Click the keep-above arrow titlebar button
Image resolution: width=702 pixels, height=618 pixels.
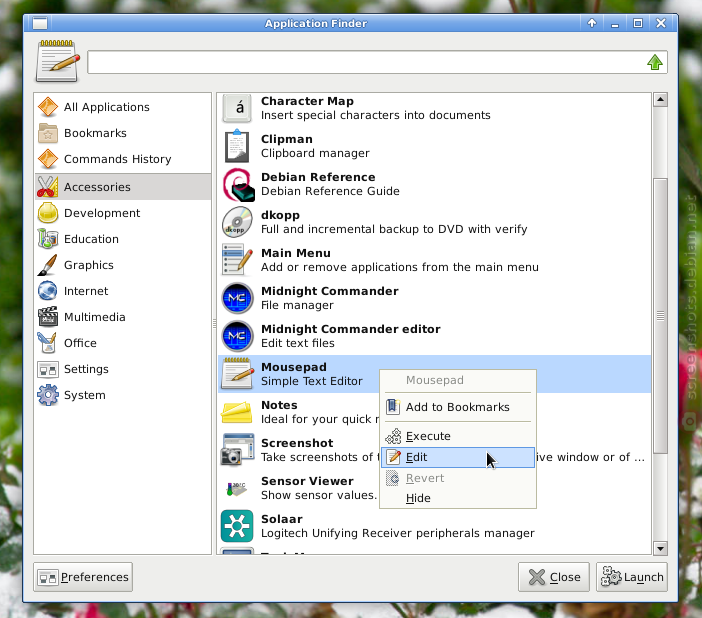click(x=592, y=23)
